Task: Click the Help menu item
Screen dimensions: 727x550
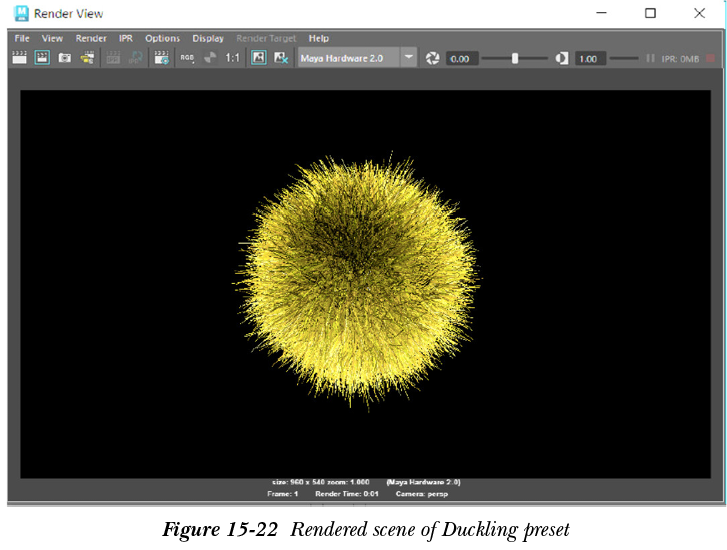Action: tap(318, 38)
